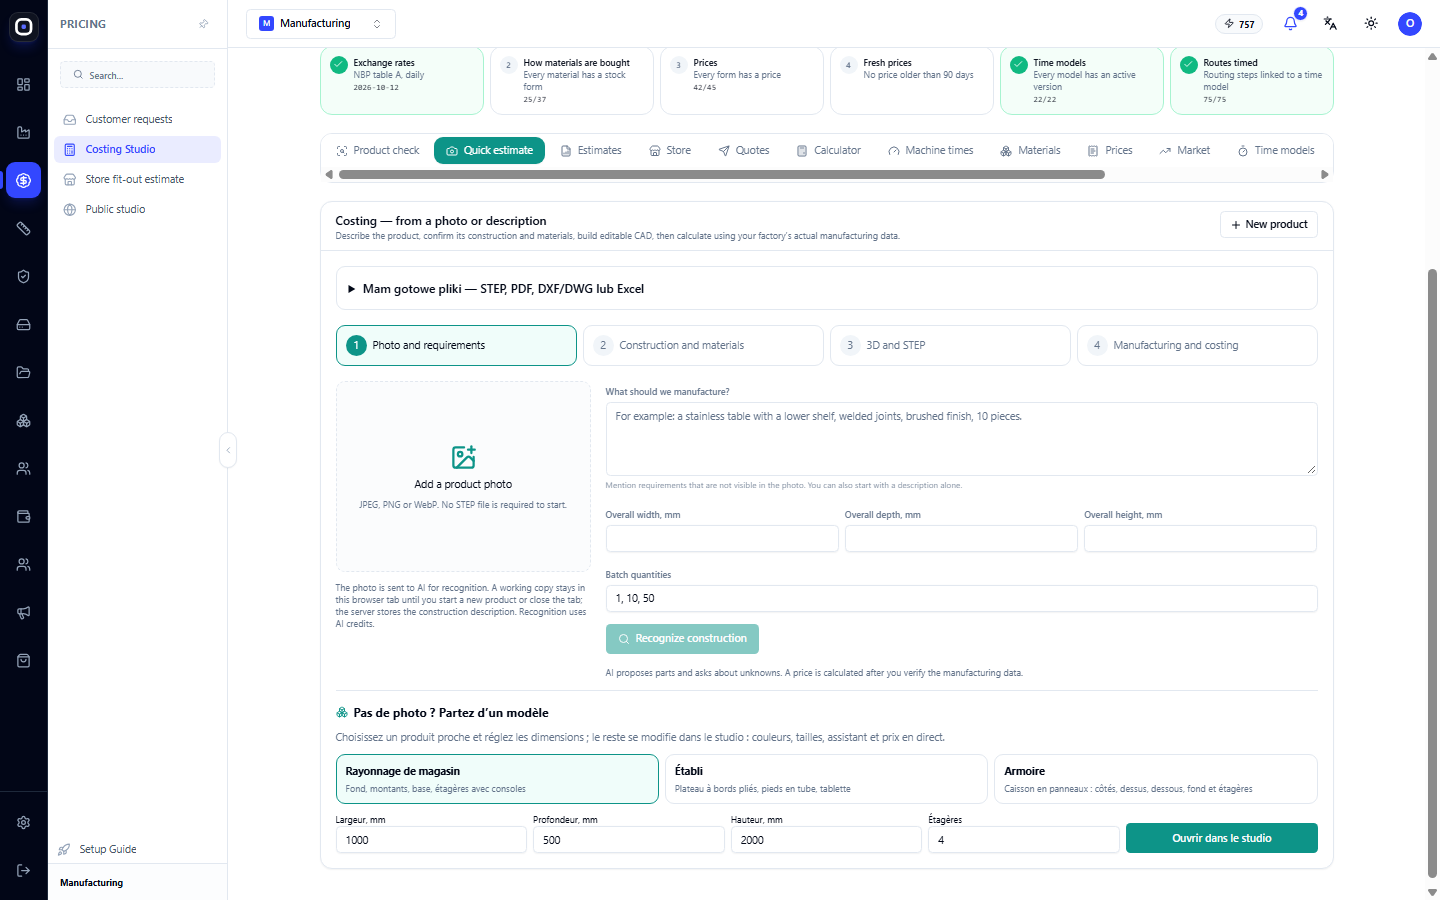1440x900 pixels.
Task: Click the 'Ouvrir dans le studio' button
Action: coord(1221,838)
